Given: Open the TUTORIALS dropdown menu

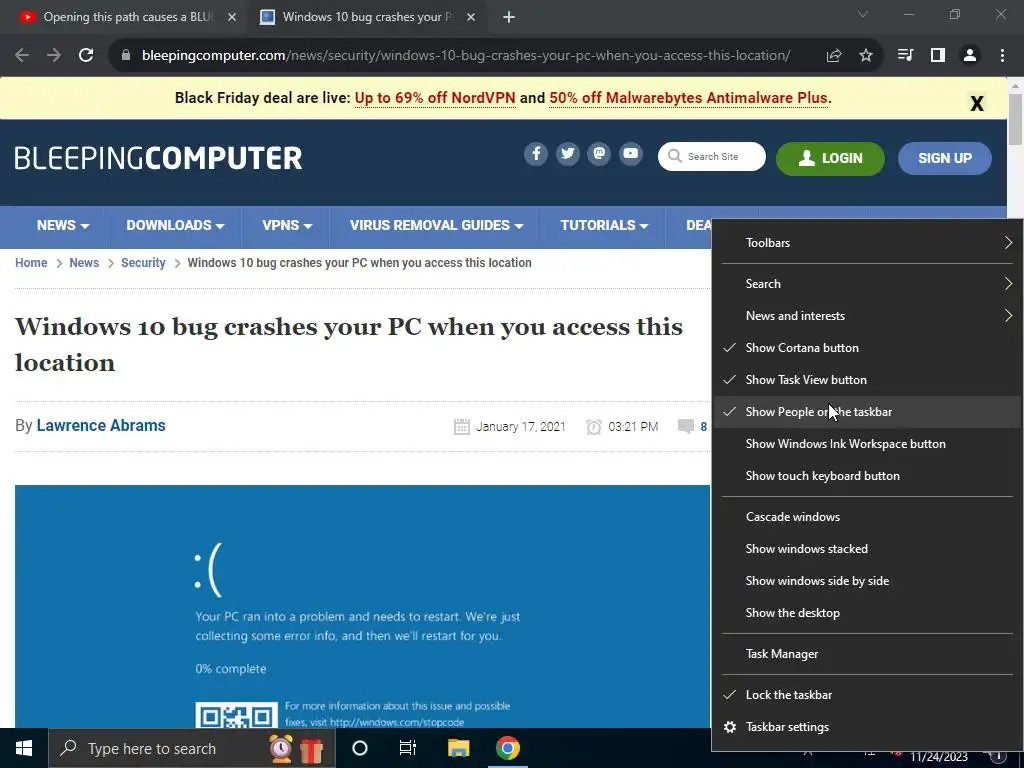Looking at the screenshot, I should [603, 225].
